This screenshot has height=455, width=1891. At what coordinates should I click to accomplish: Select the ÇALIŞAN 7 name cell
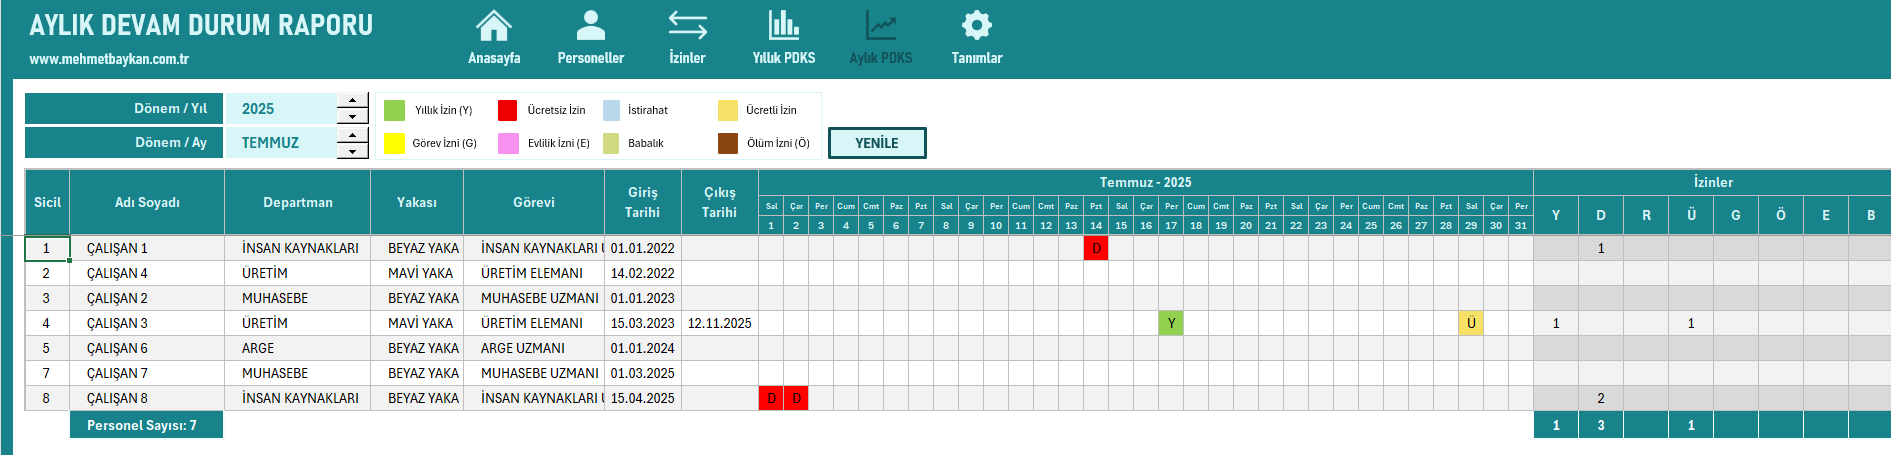147,373
